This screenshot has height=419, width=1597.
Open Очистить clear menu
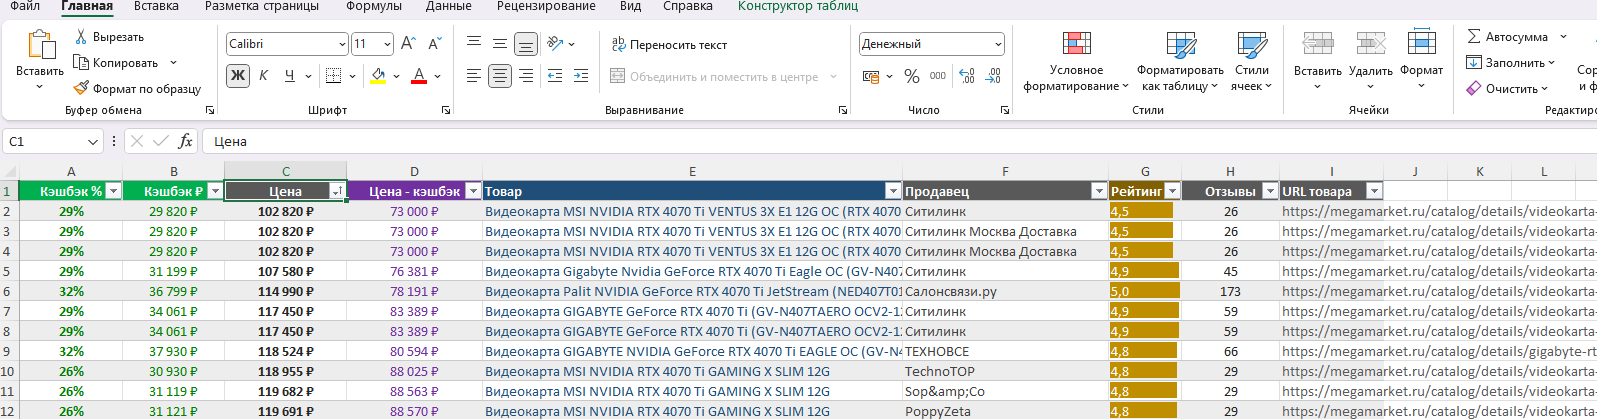click(x=1507, y=89)
